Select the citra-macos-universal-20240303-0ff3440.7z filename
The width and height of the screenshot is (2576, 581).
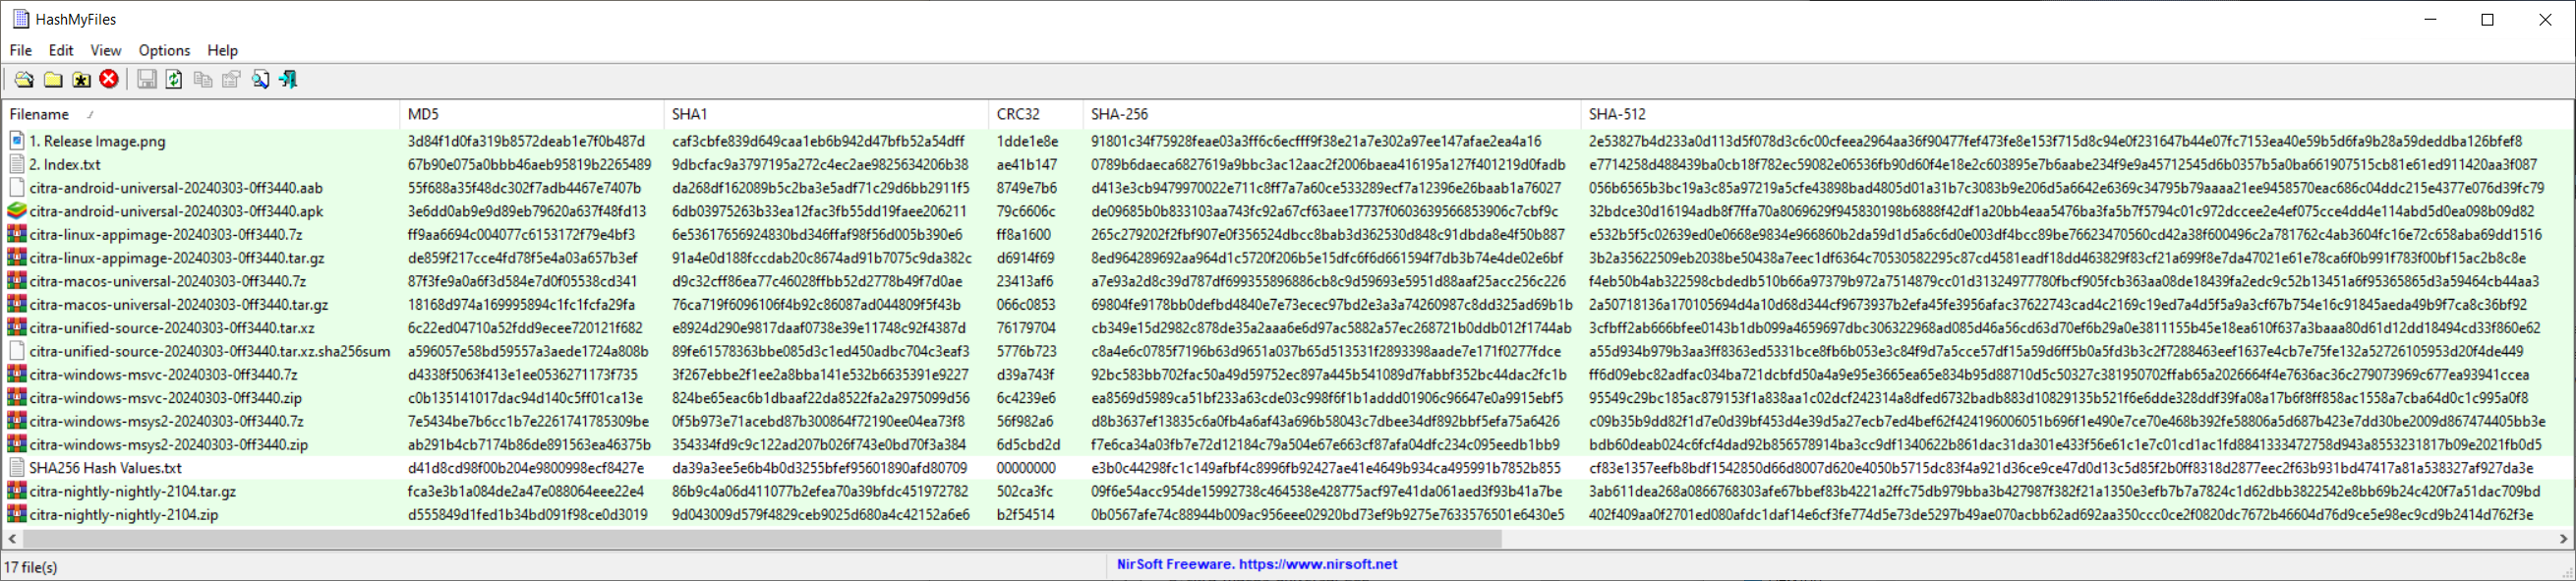(168, 281)
